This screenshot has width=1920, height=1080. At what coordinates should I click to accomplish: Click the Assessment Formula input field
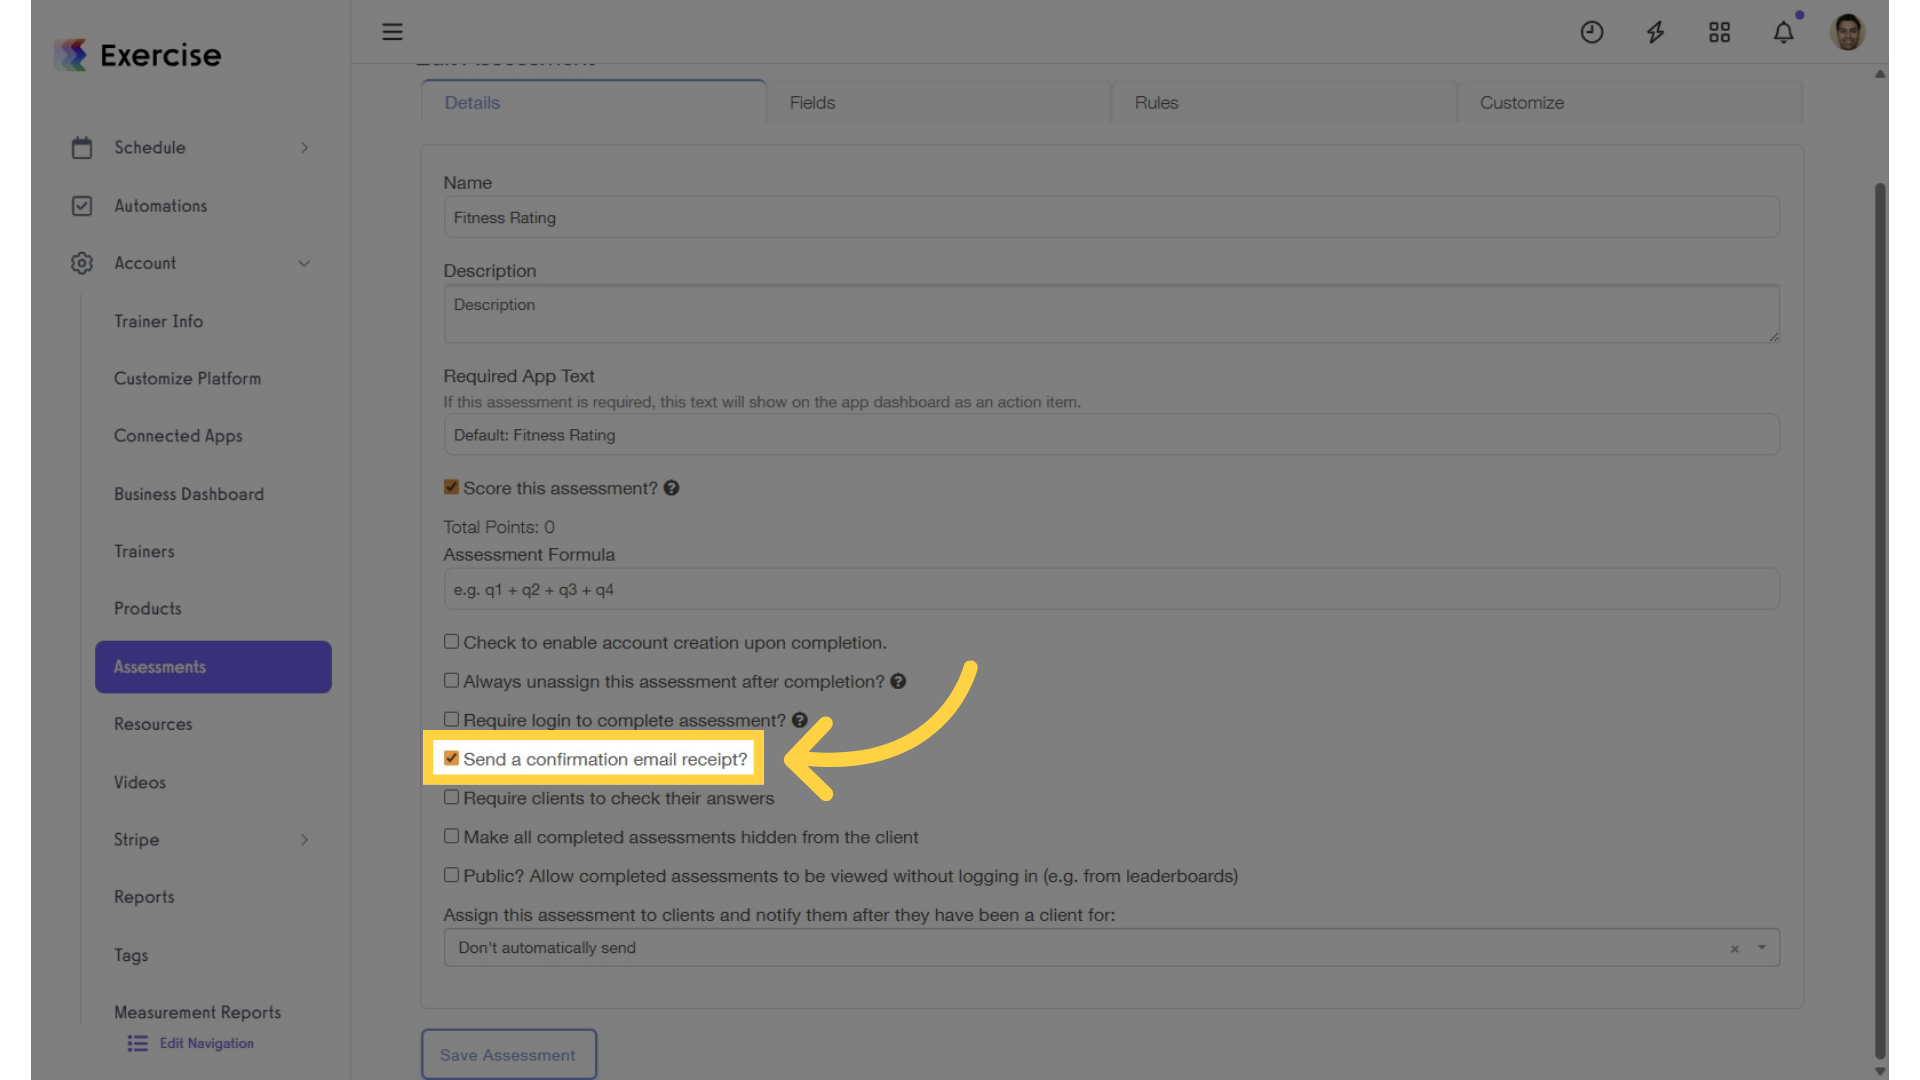[x=1111, y=589]
